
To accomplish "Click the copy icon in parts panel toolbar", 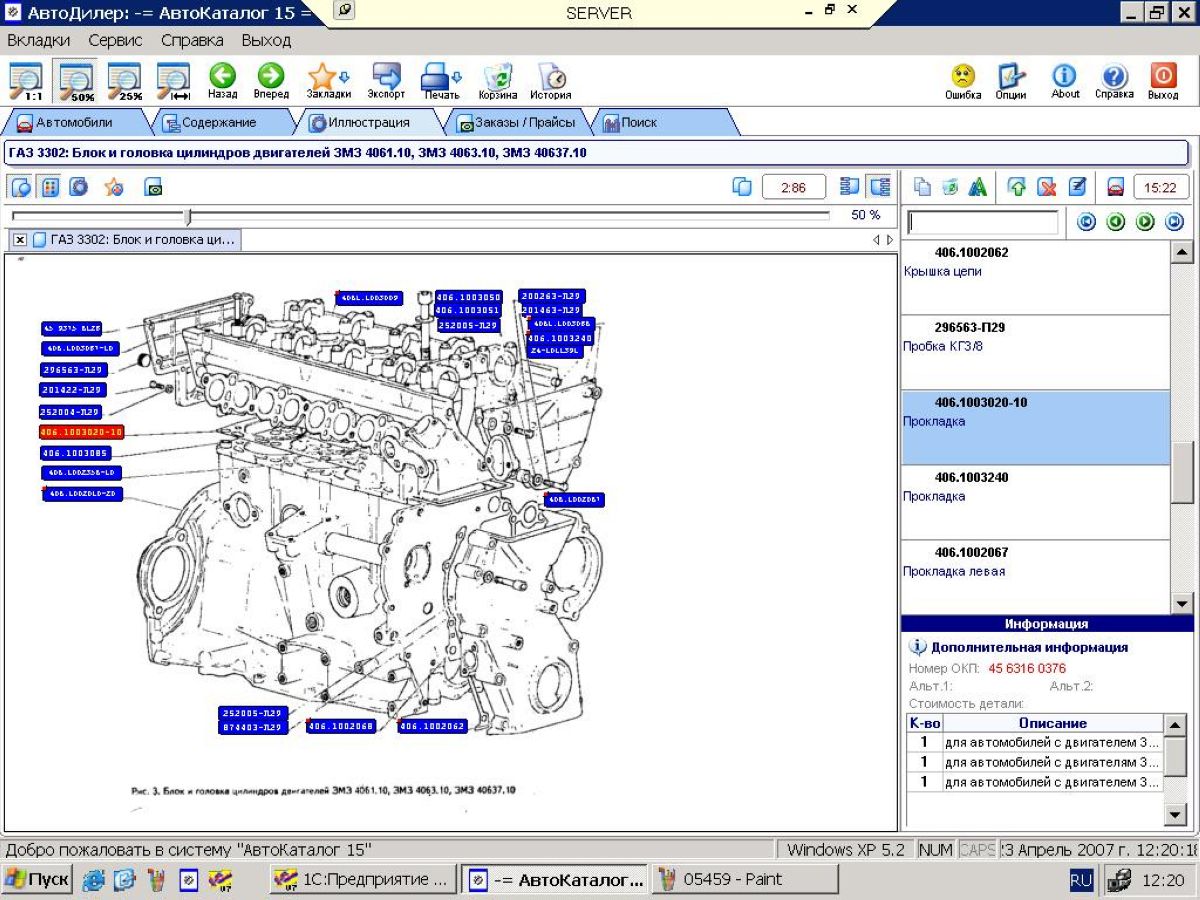I will (x=922, y=187).
